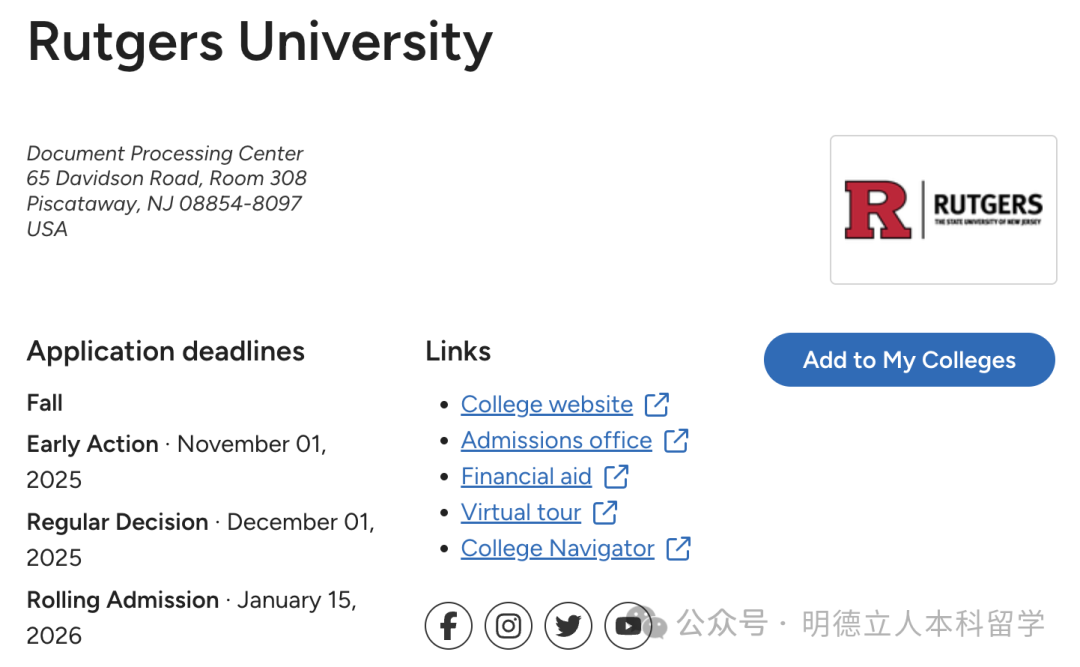Open the Rutgers Facebook page icon
This screenshot has width=1080, height=667.
coord(448,626)
